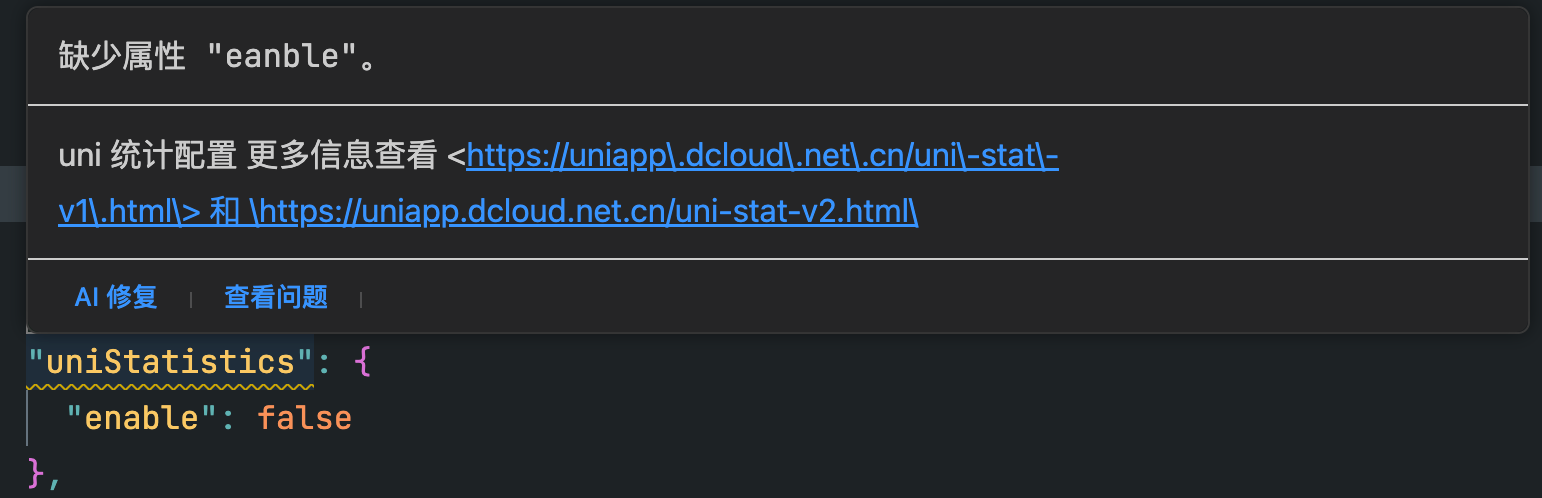Screen dimensions: 1542x498
Task: Click the colon after the "enable" key
Action: click(x=229, y=417)
